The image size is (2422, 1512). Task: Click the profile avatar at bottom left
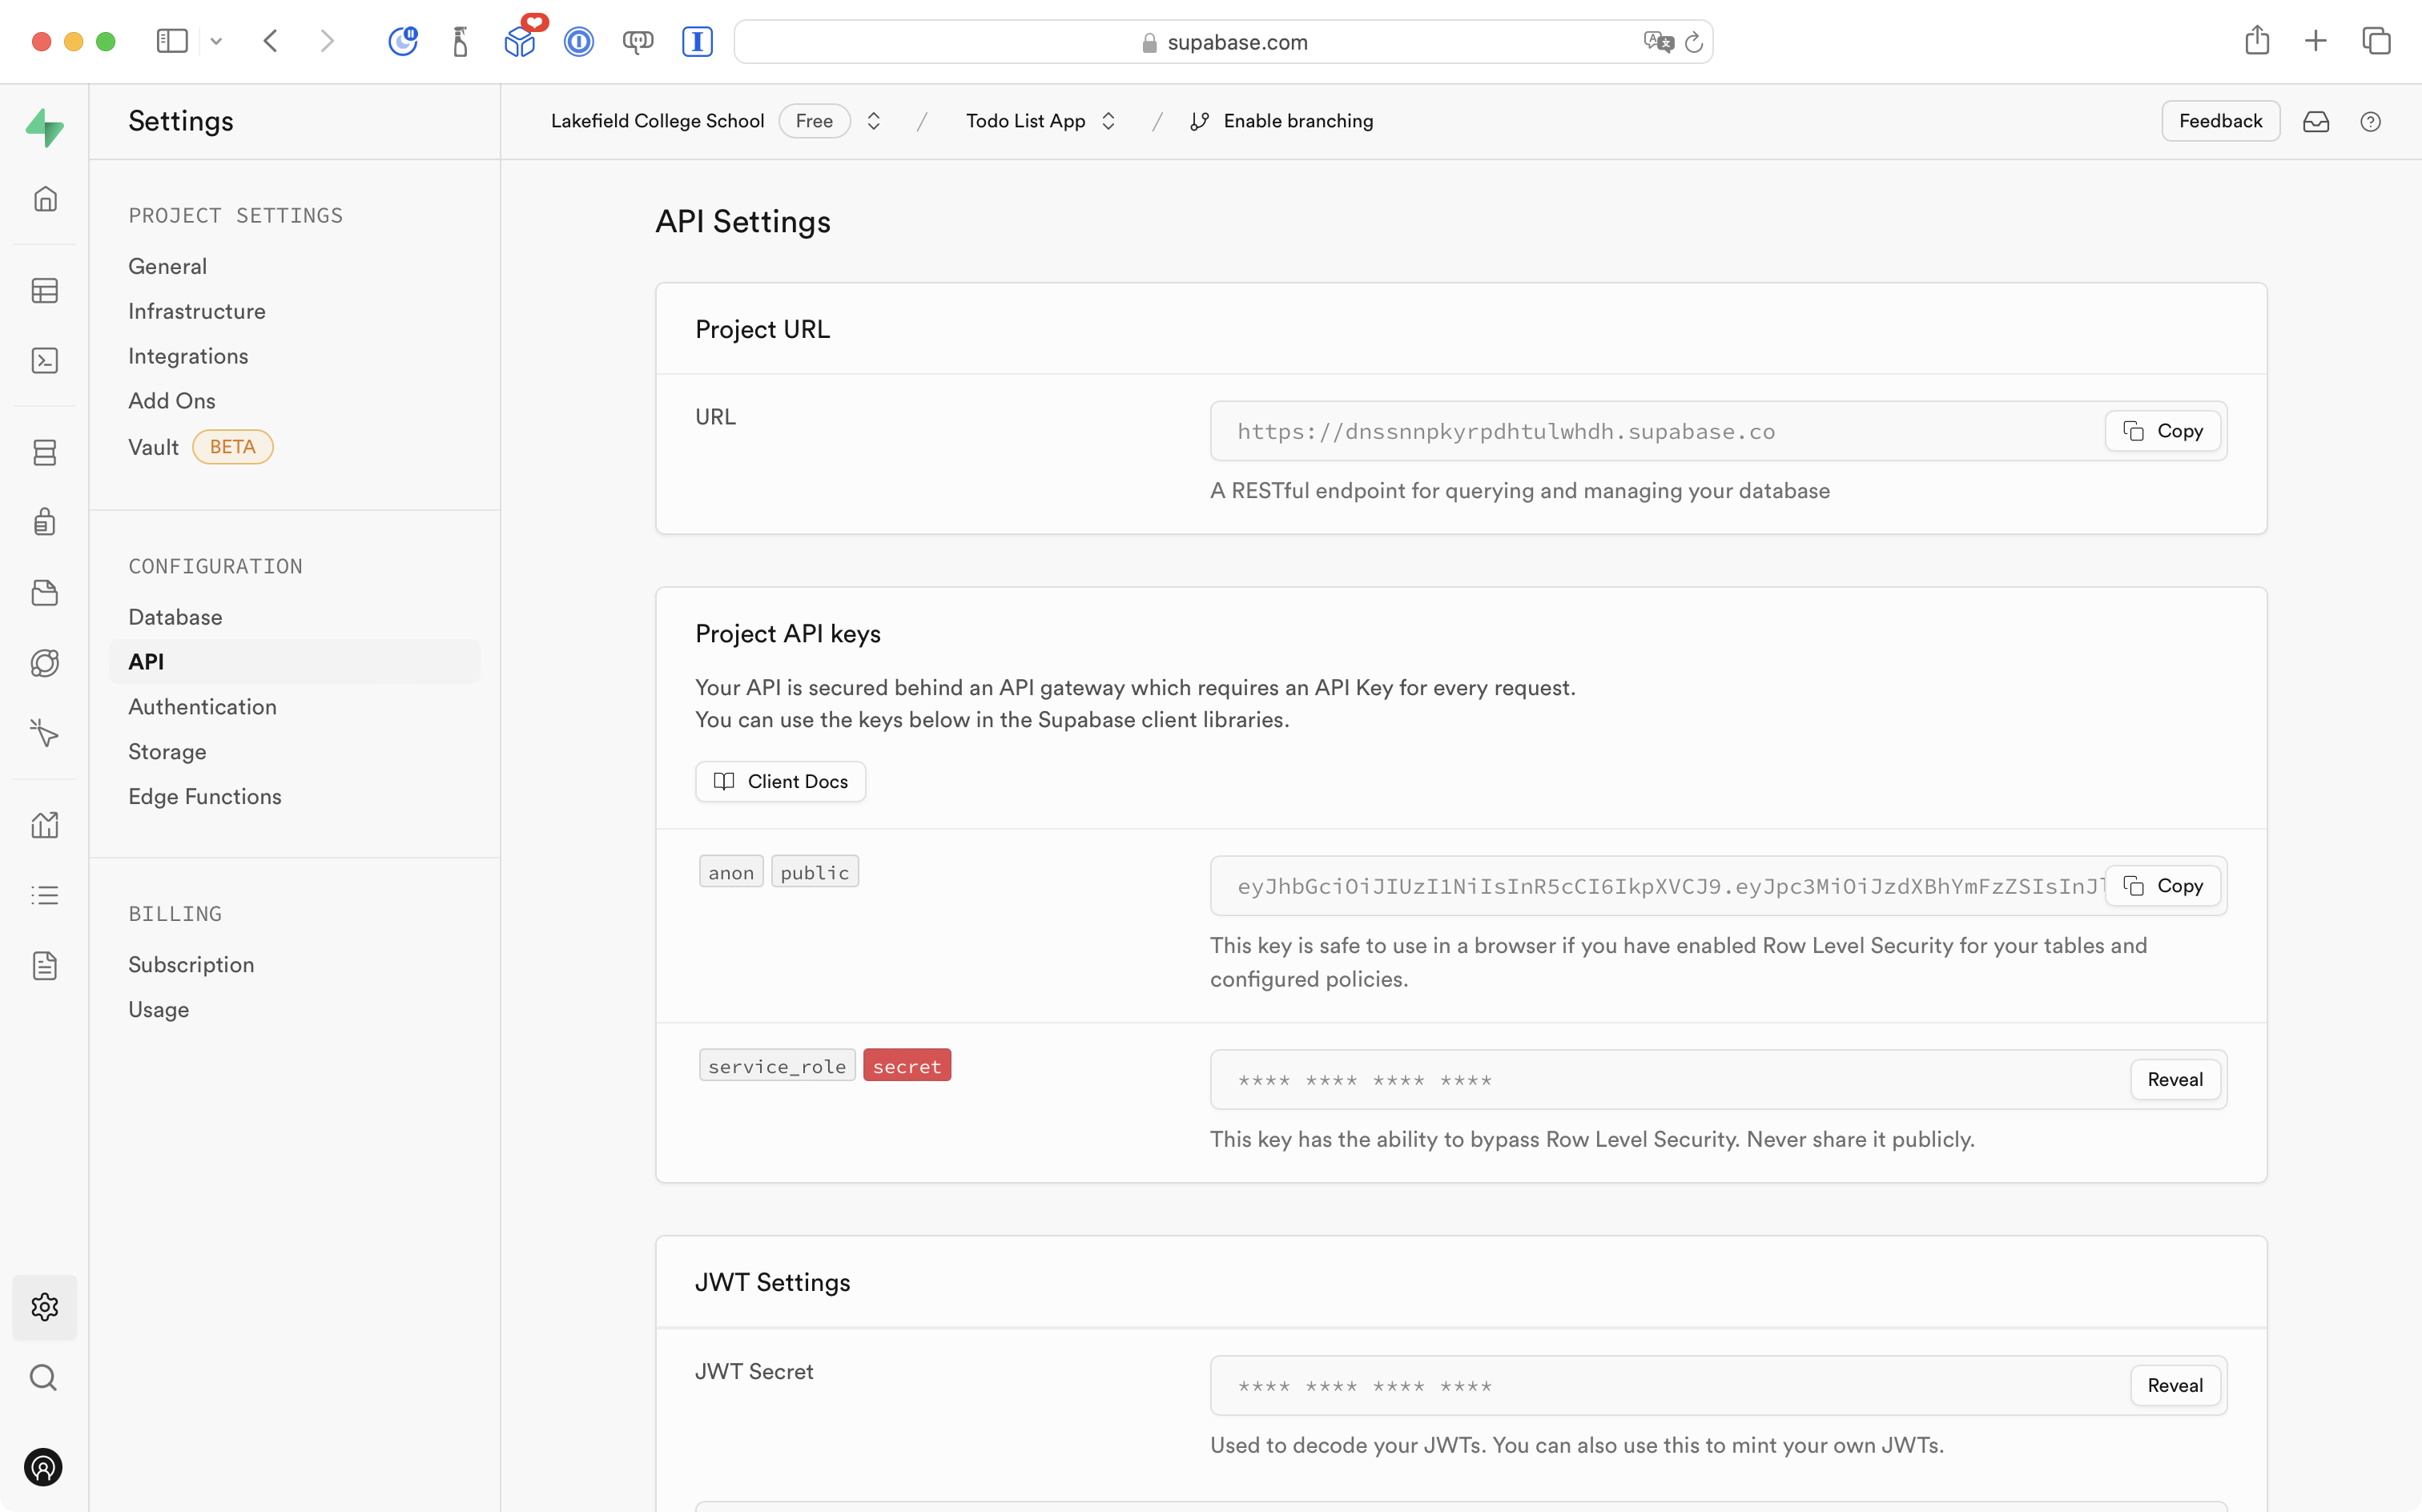click(x=44, y=1467)
